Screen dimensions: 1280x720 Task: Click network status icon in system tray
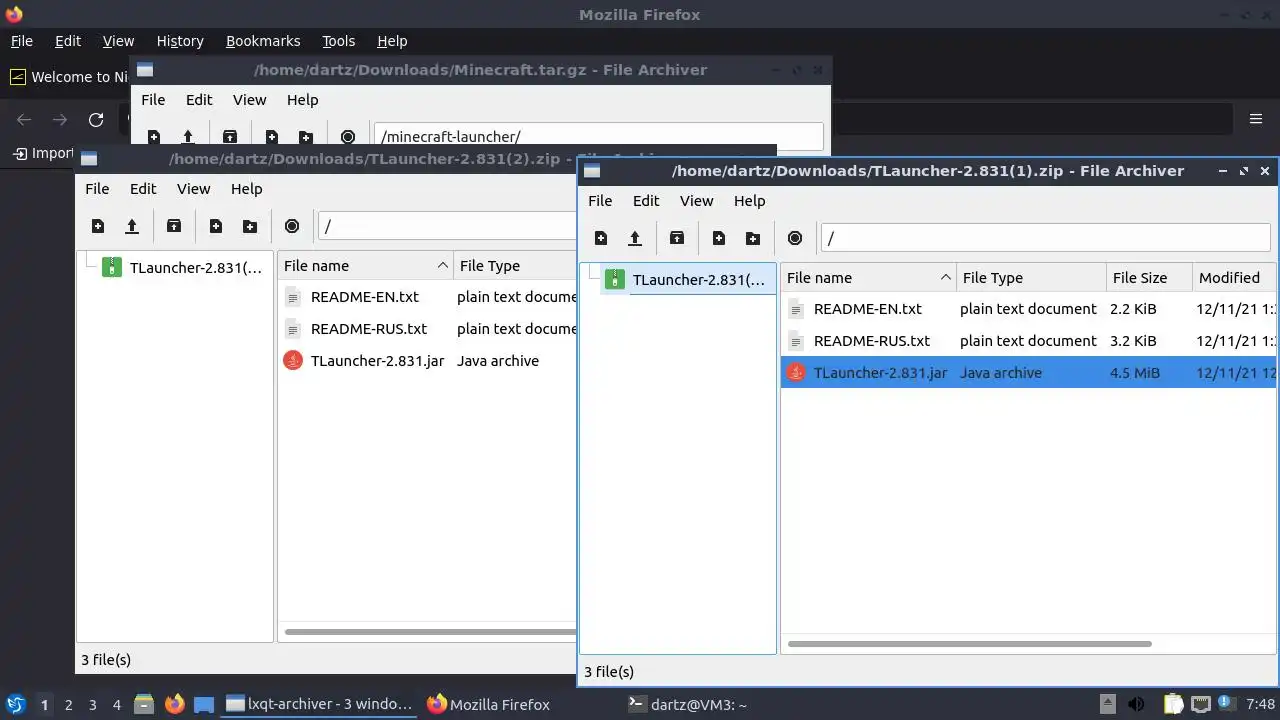[x=1201, y=704]
